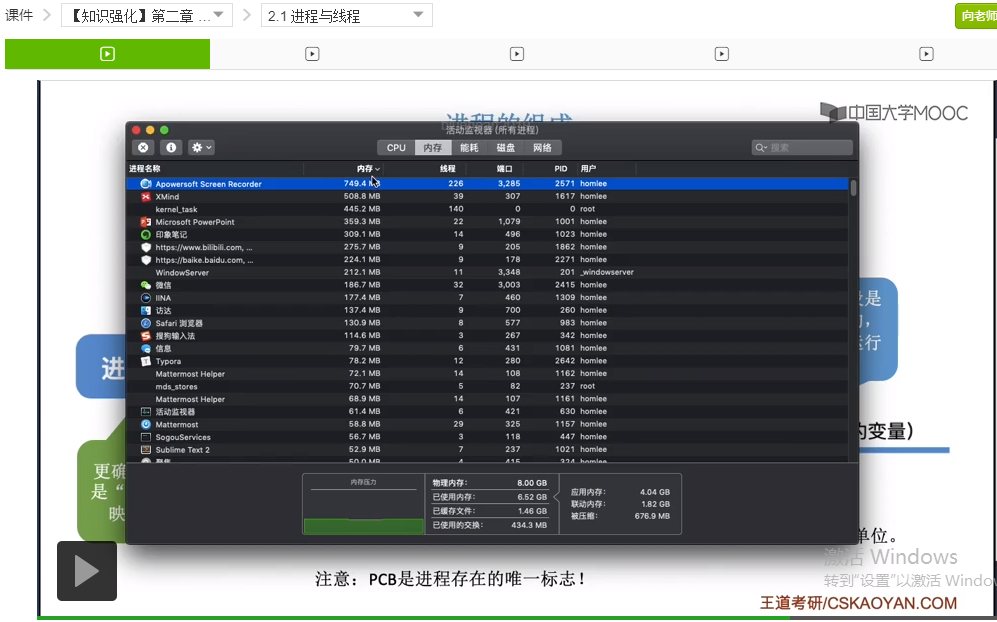The image size is (997, 622).
Task: Click the baike.baidu.com shield icon
Action: (x=146, y=260)
